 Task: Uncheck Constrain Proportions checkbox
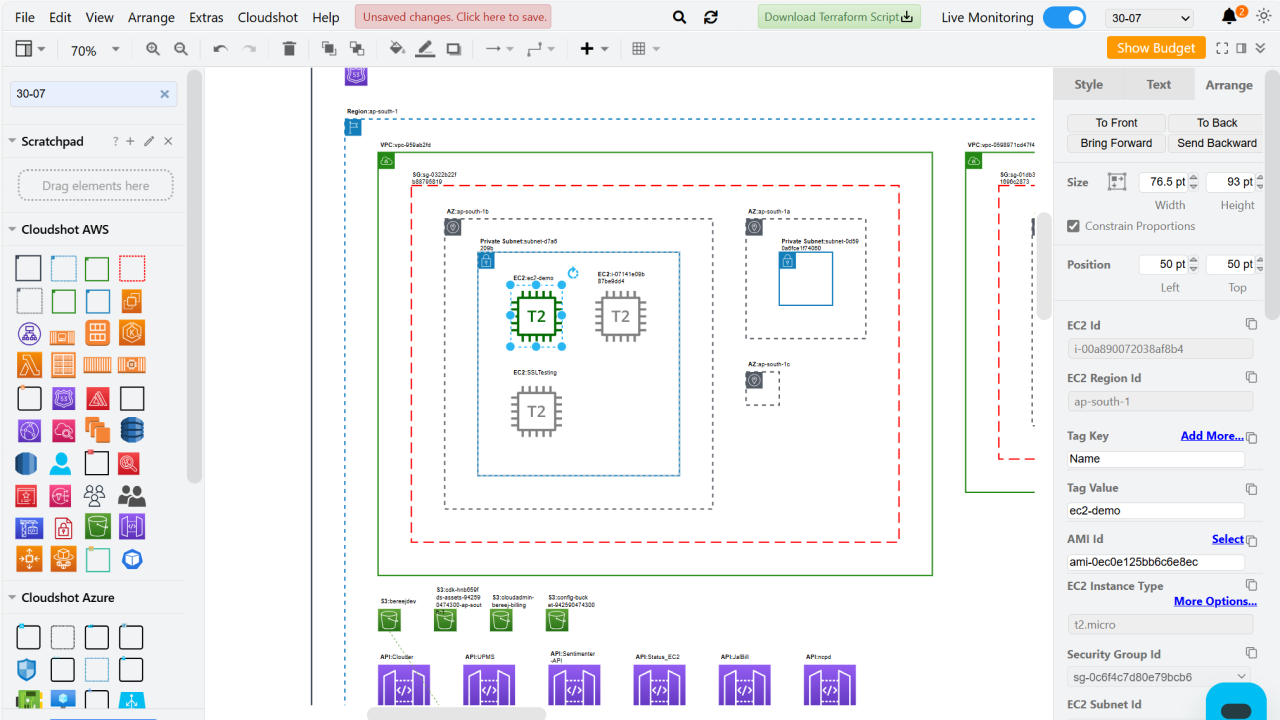(1073, 226)
